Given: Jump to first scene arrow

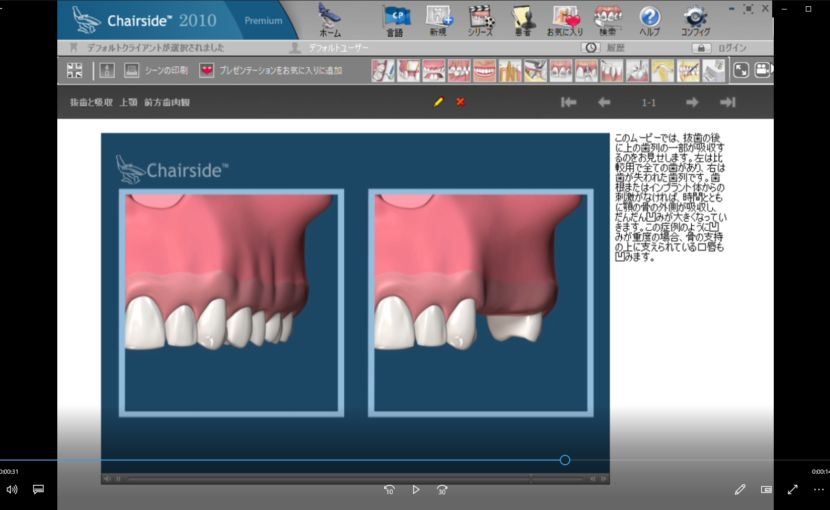Looking at the screenshot, I should 569,102.
